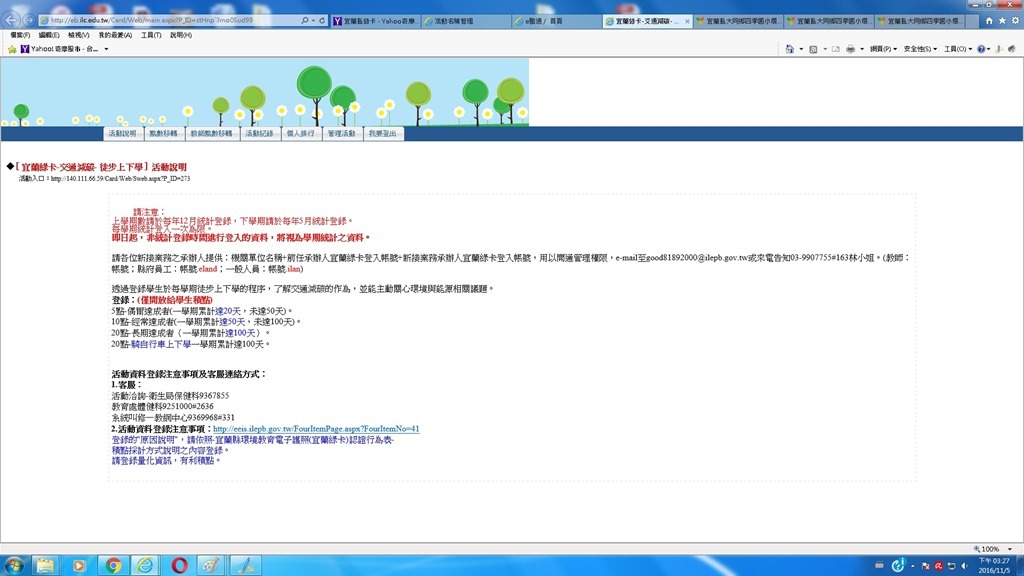Open the 檢視(V) menu
Image resolution: width=1024 pixels, height=576 pixels.
coord(78,35)
